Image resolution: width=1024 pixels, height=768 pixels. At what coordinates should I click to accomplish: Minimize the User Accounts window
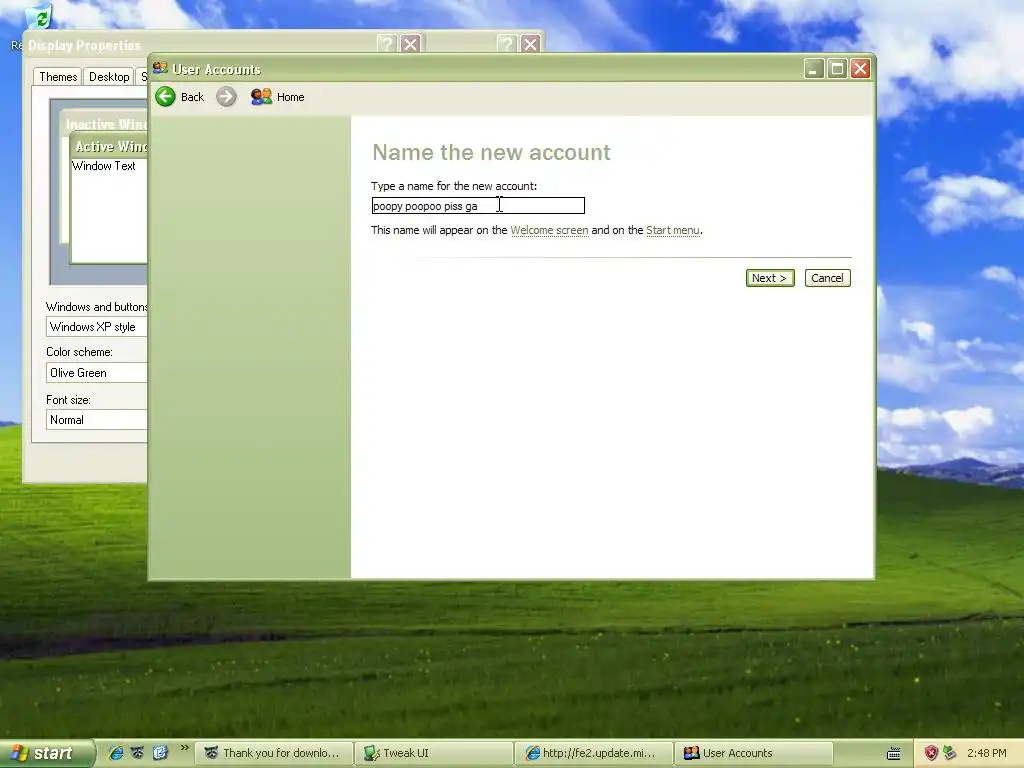814,68
